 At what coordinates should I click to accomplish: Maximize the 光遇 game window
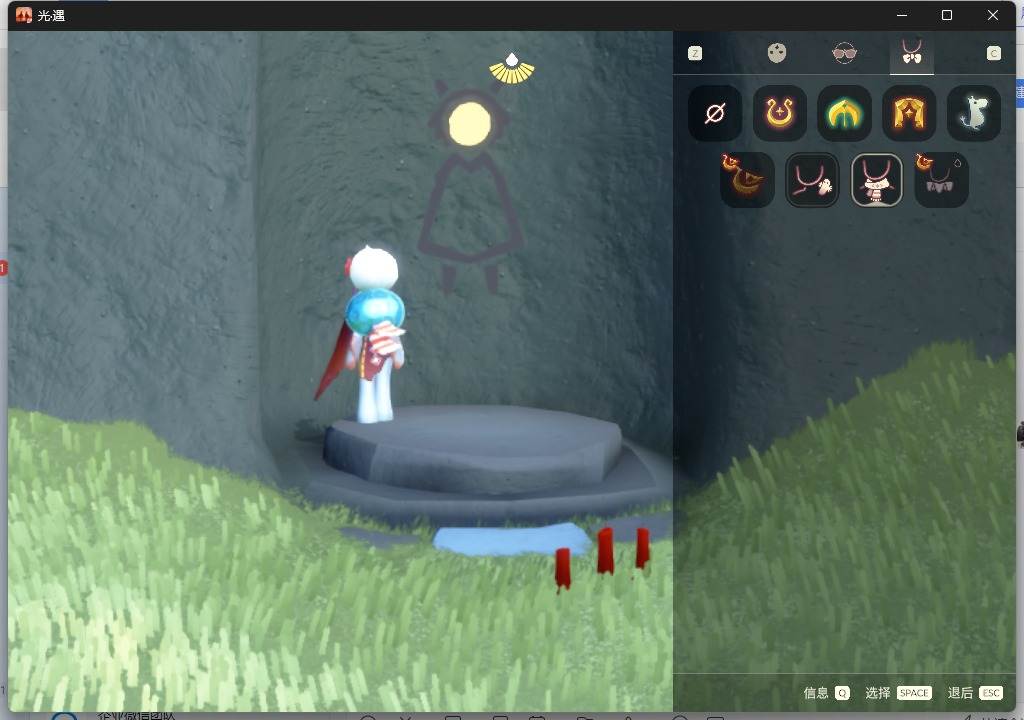tap(946, 15)
